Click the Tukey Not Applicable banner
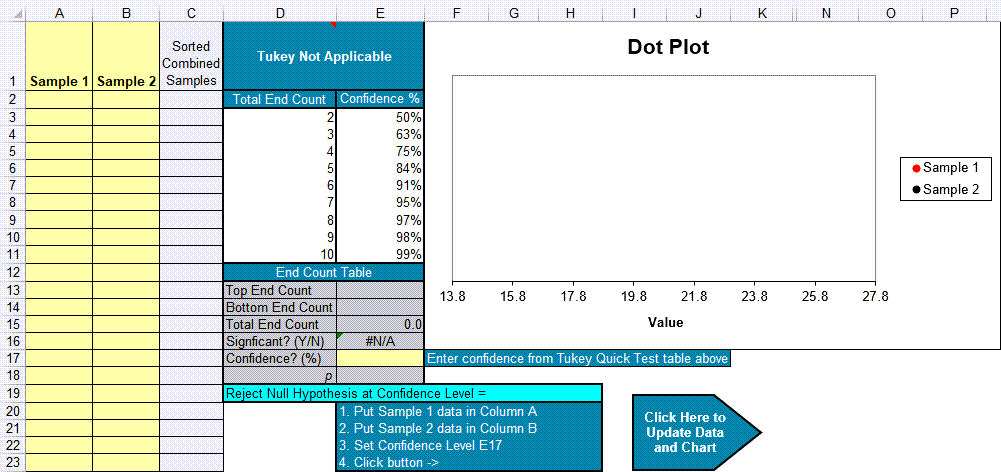The image size is (1001, 472). 324,56
